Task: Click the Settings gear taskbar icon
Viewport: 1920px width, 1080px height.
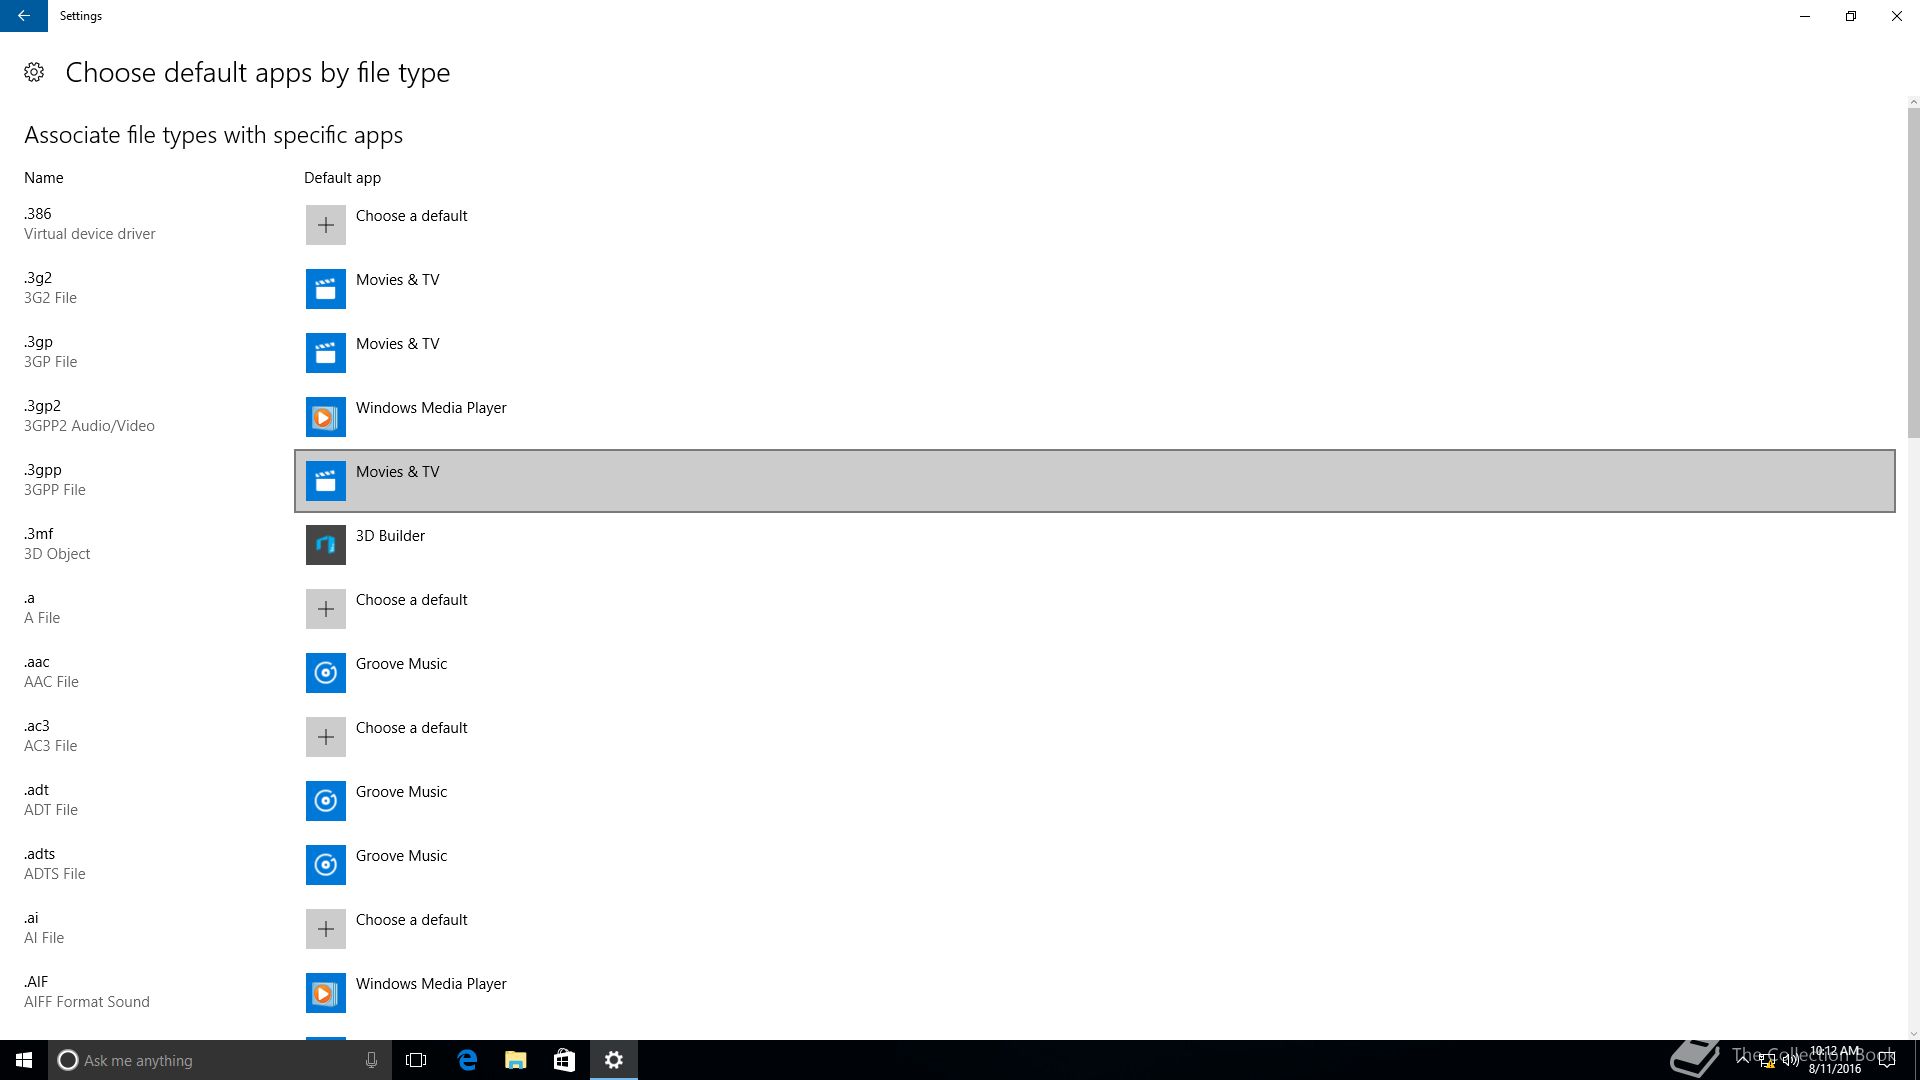Action: point(614,1060)
